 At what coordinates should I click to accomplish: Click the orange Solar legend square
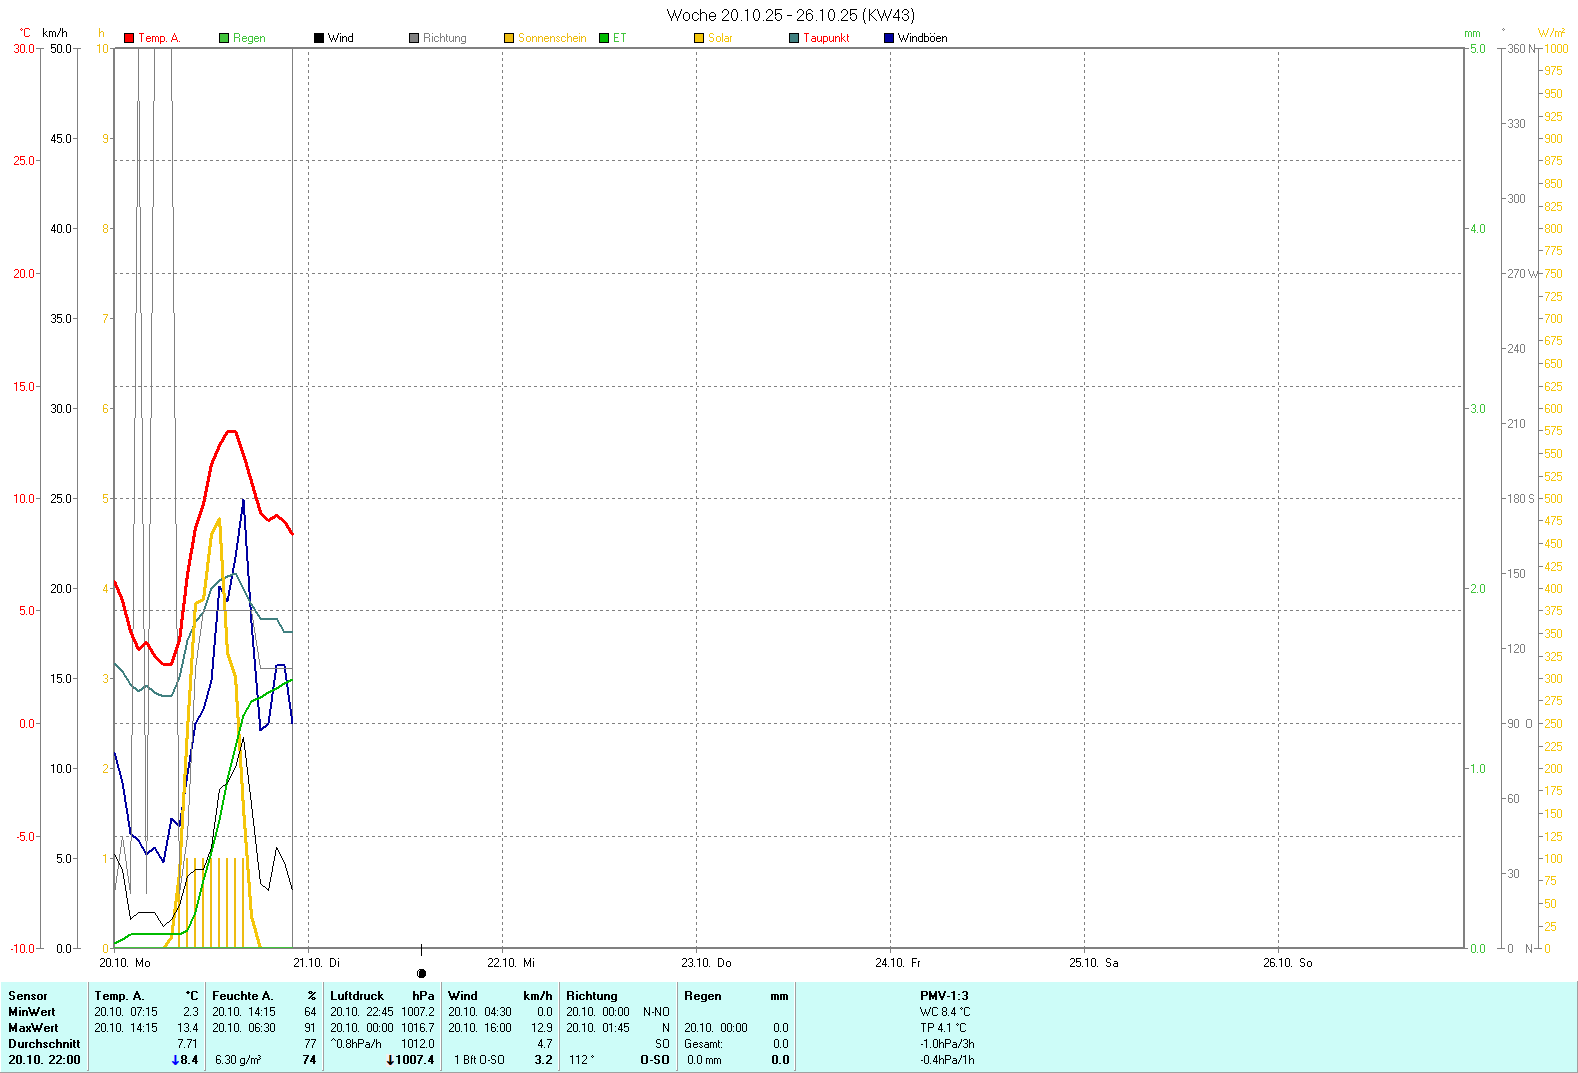point(699,38)
